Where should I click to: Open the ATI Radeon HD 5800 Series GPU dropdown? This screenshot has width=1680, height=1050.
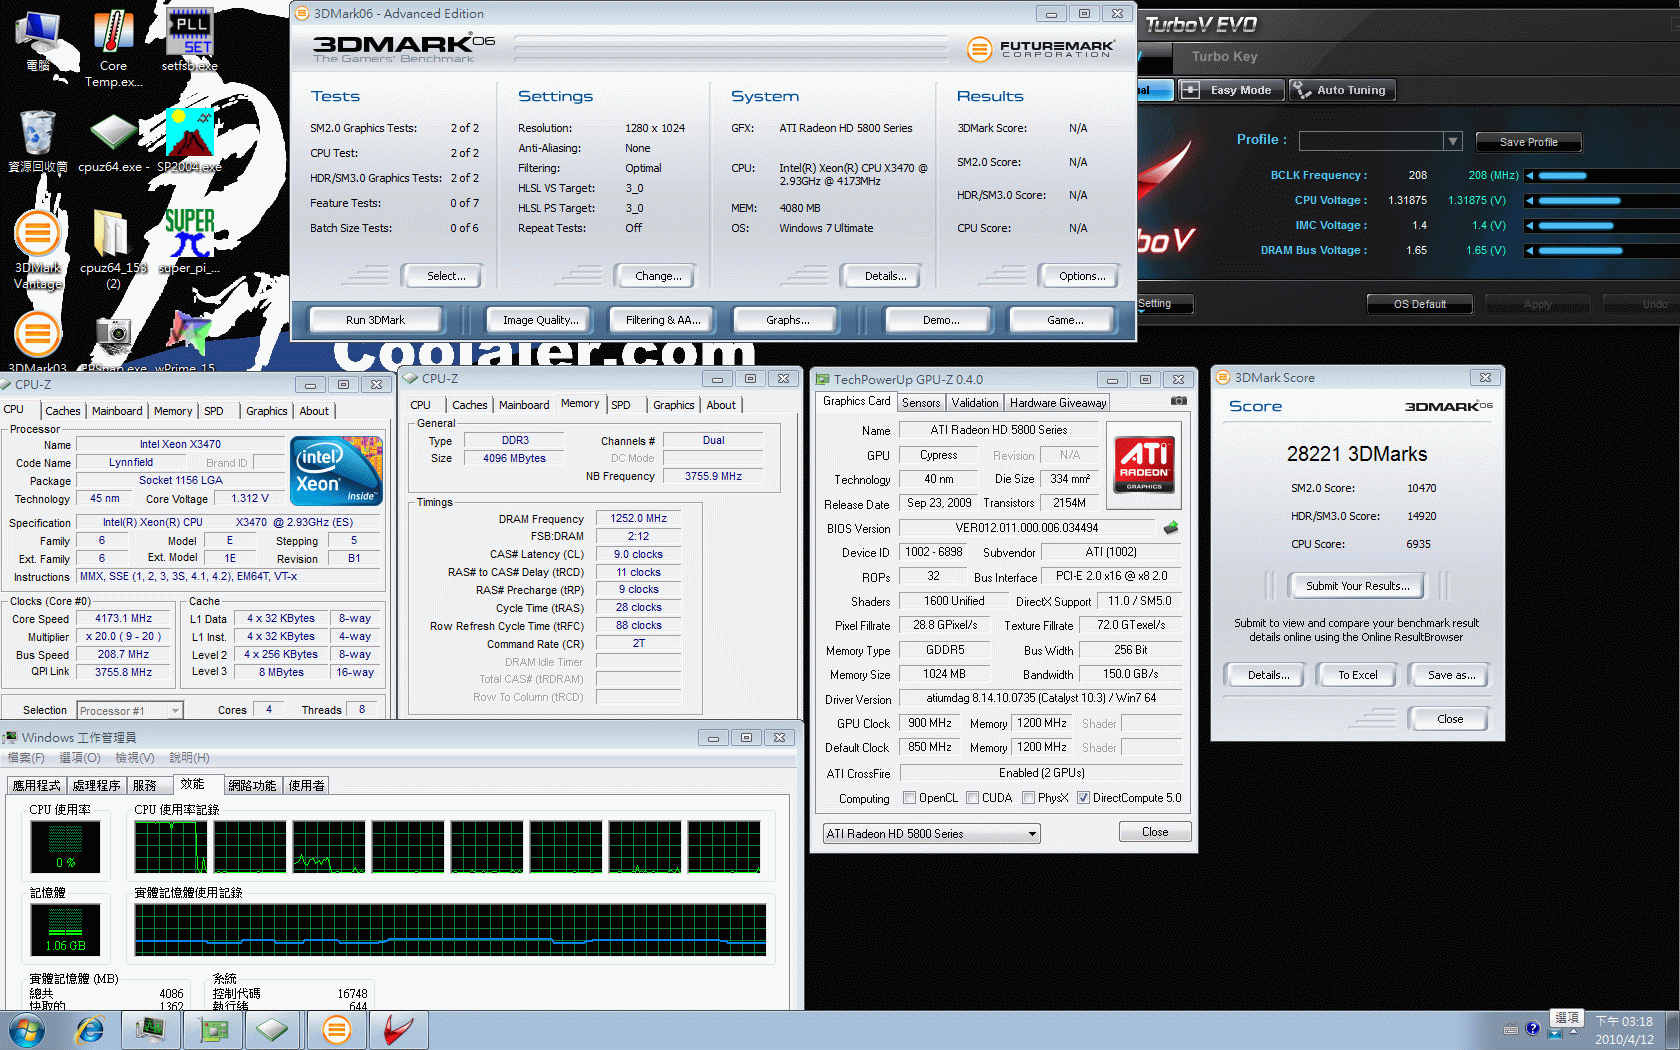pyautogui.click(x=932, y=833)
